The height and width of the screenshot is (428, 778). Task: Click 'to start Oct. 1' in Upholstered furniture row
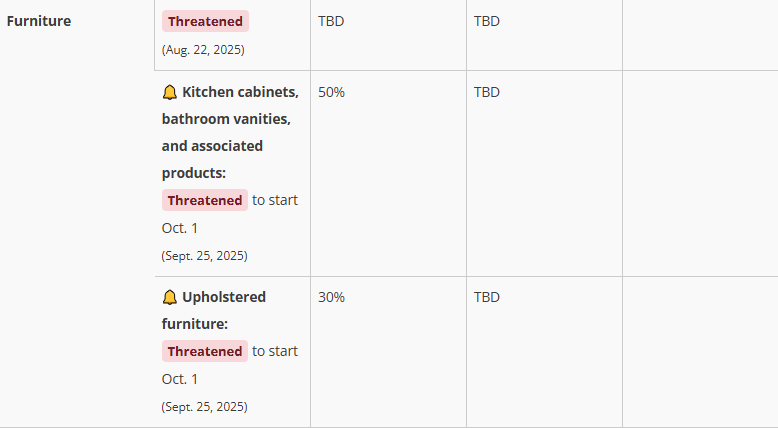[274, 351]
